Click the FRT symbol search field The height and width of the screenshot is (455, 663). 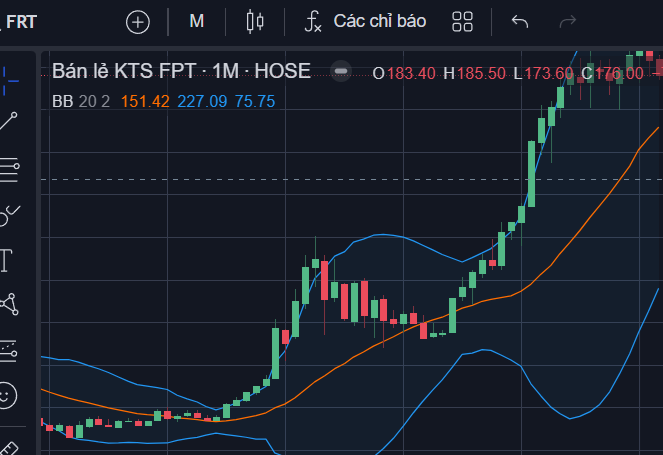[21, 22]
